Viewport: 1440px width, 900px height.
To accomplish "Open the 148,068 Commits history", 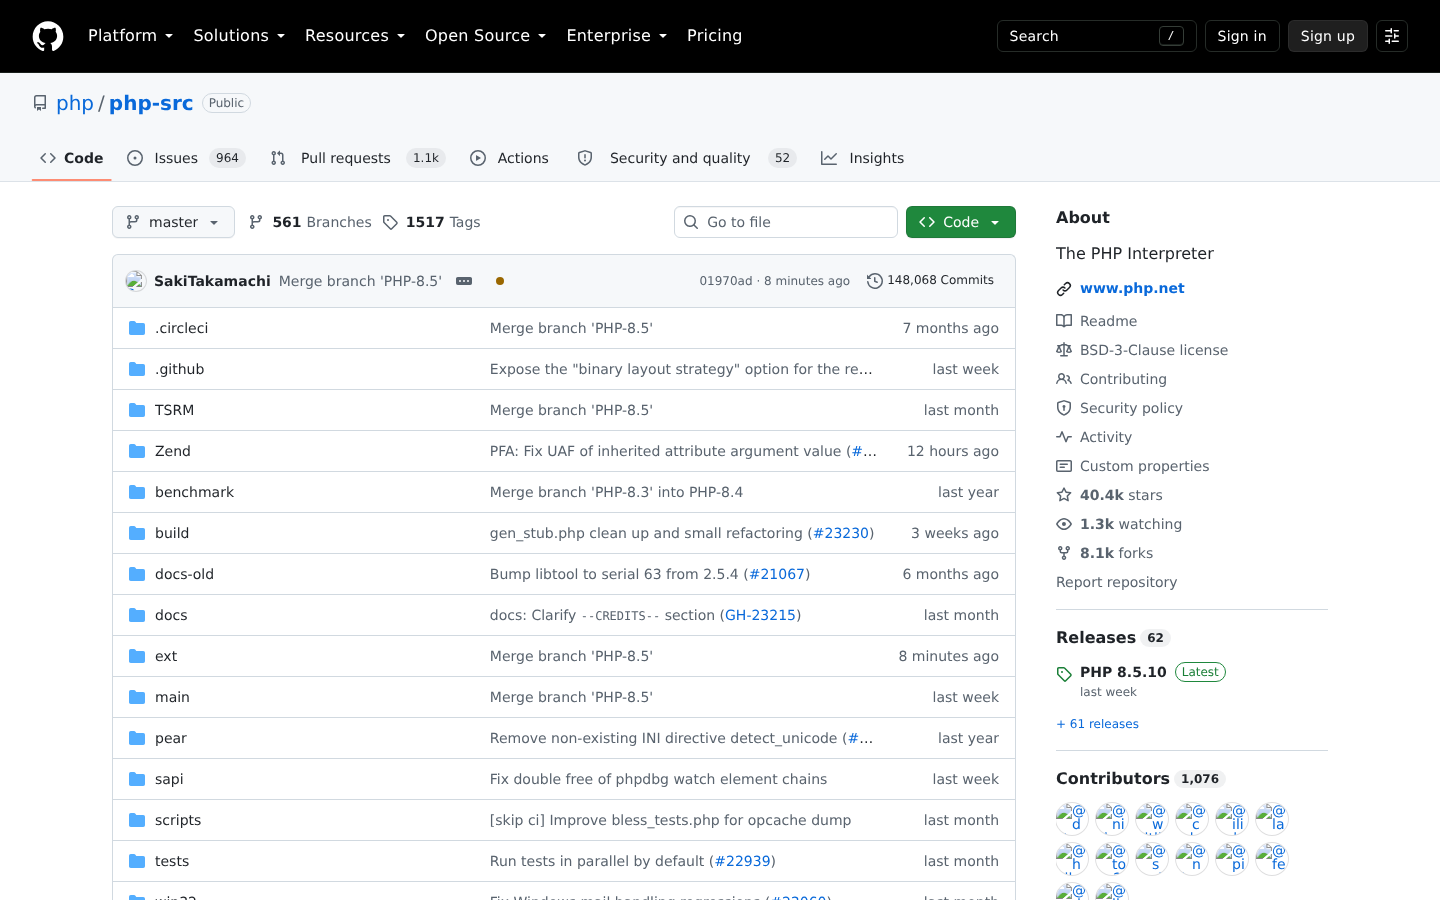I will pos(930,281).
